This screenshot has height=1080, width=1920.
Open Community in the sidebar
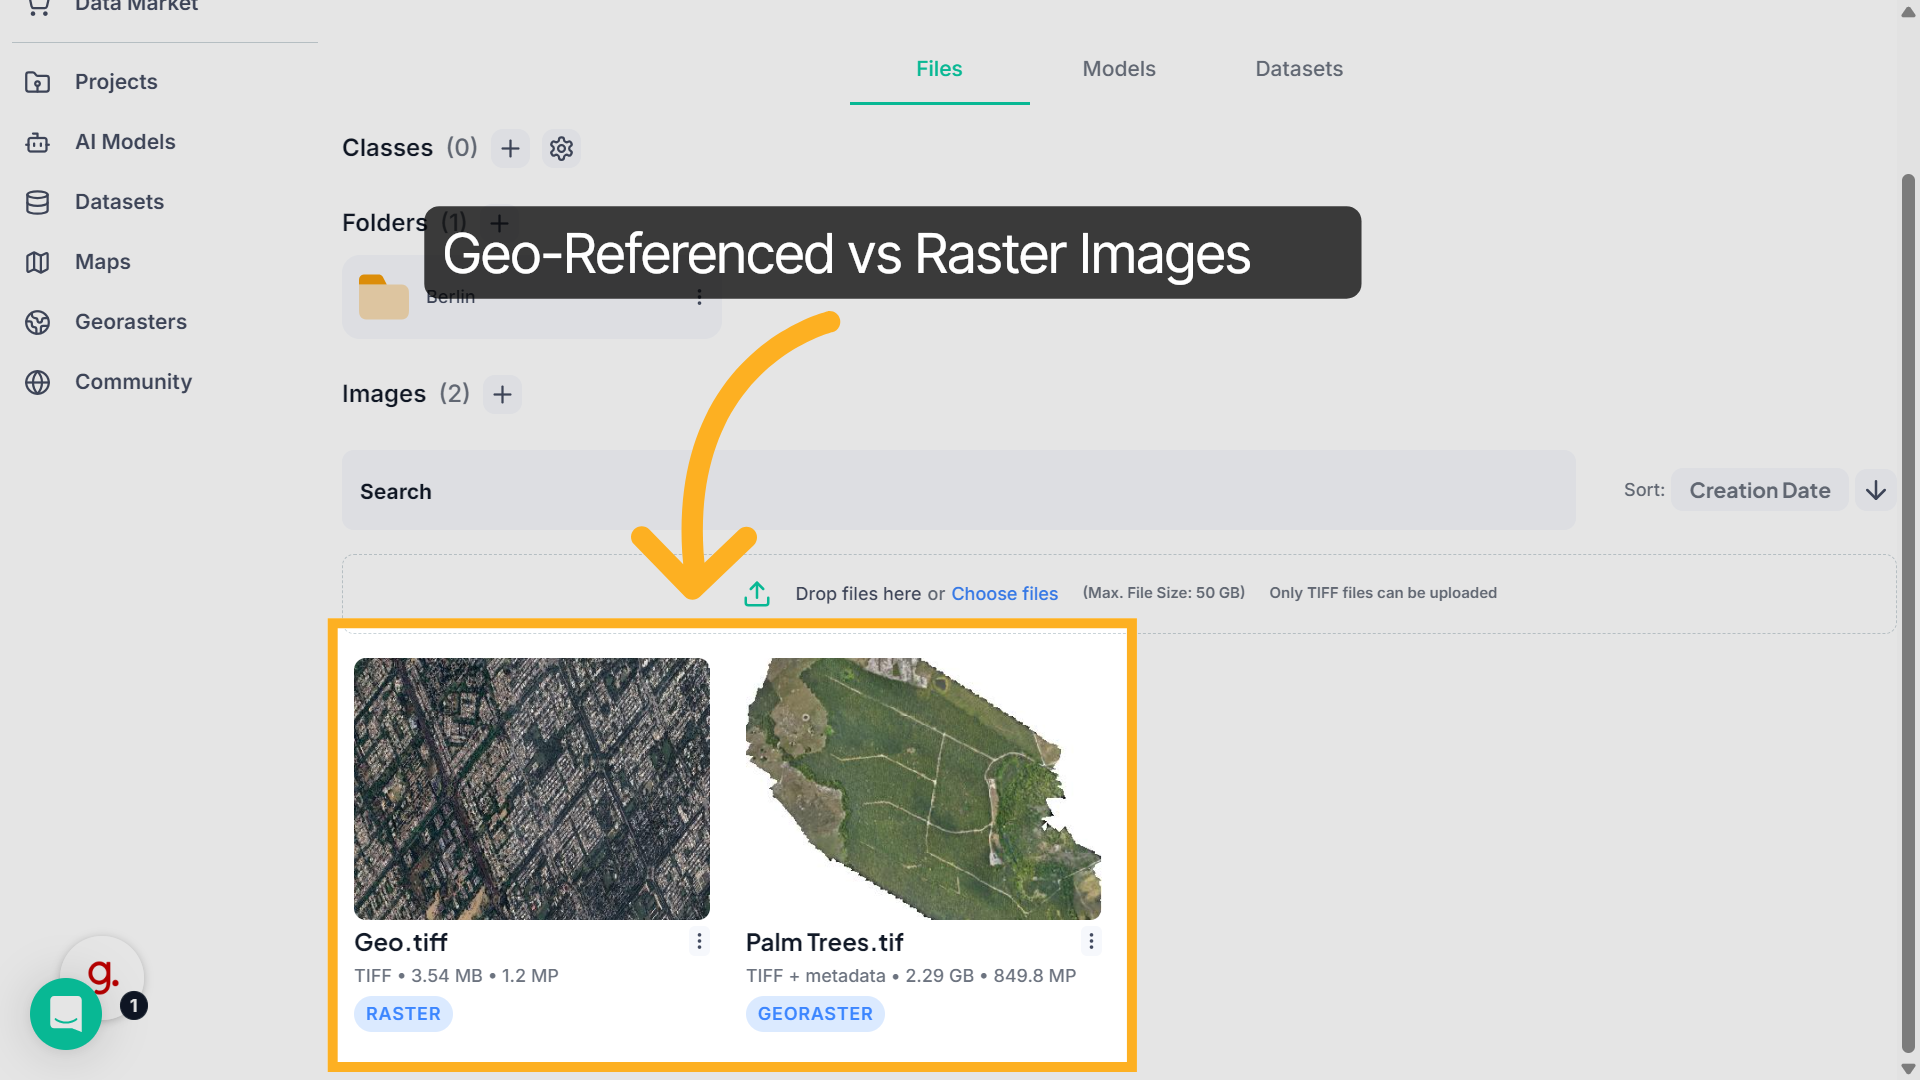[x=133, y=382]
